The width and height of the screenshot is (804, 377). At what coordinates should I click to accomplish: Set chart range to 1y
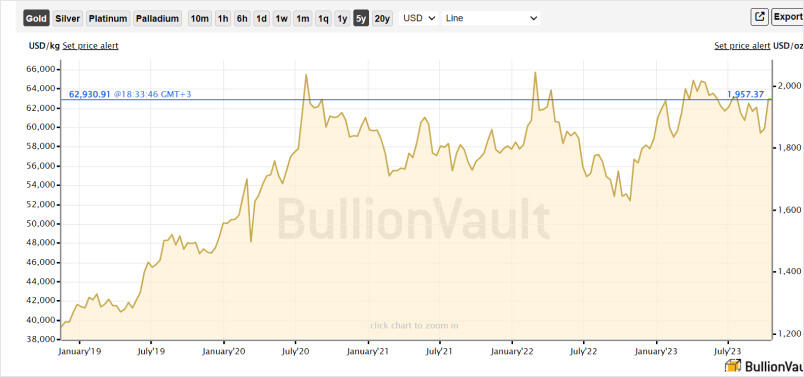(342, 18)
